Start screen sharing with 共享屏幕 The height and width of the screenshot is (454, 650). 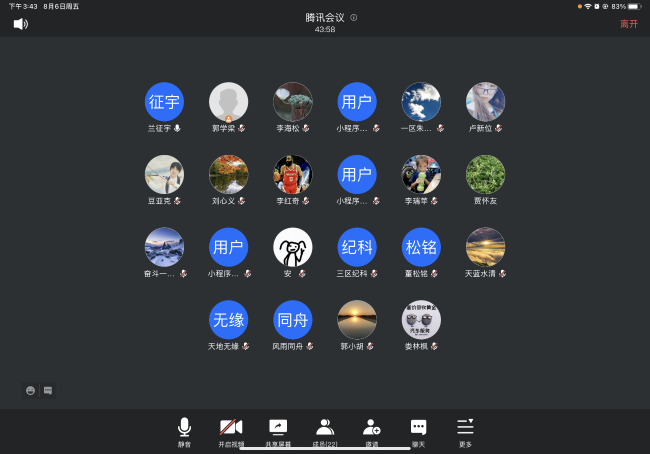pyautogui.click(x=278, y=432)
